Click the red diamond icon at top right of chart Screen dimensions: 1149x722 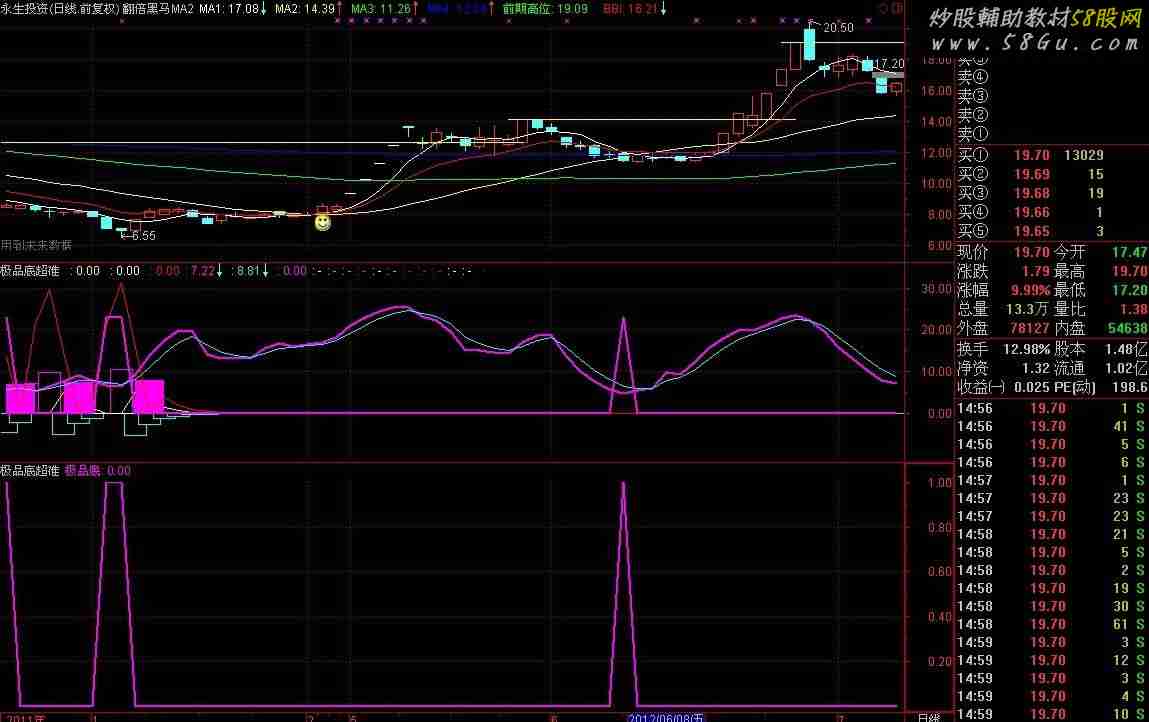pyautogui.click(x=884, y=8)
